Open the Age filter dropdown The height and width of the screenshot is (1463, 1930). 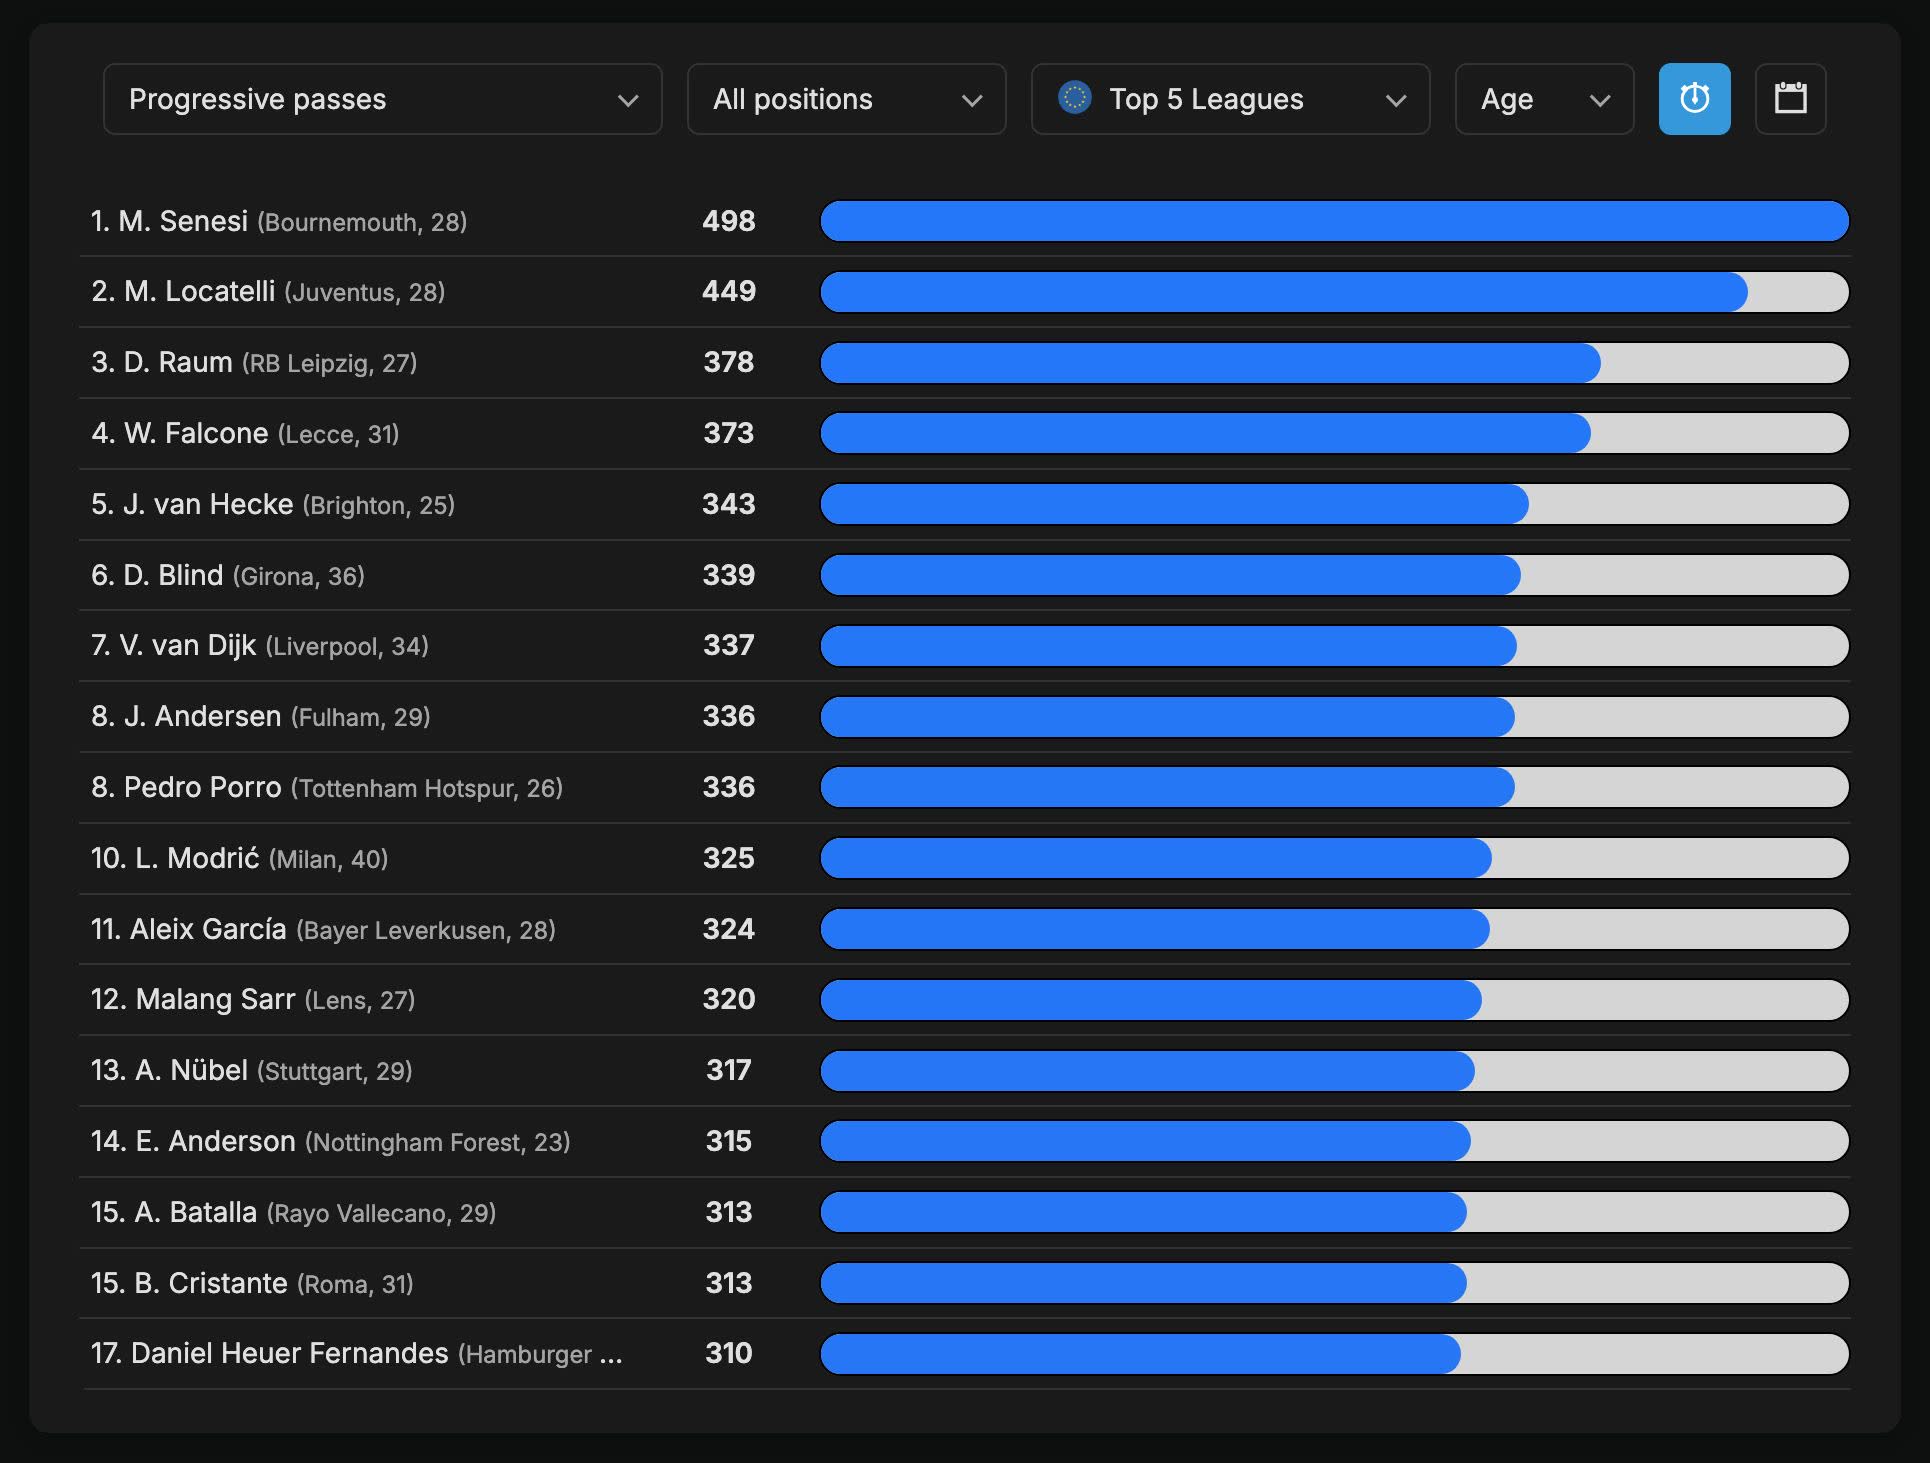pyautogui.click(x=1544, y=99)
